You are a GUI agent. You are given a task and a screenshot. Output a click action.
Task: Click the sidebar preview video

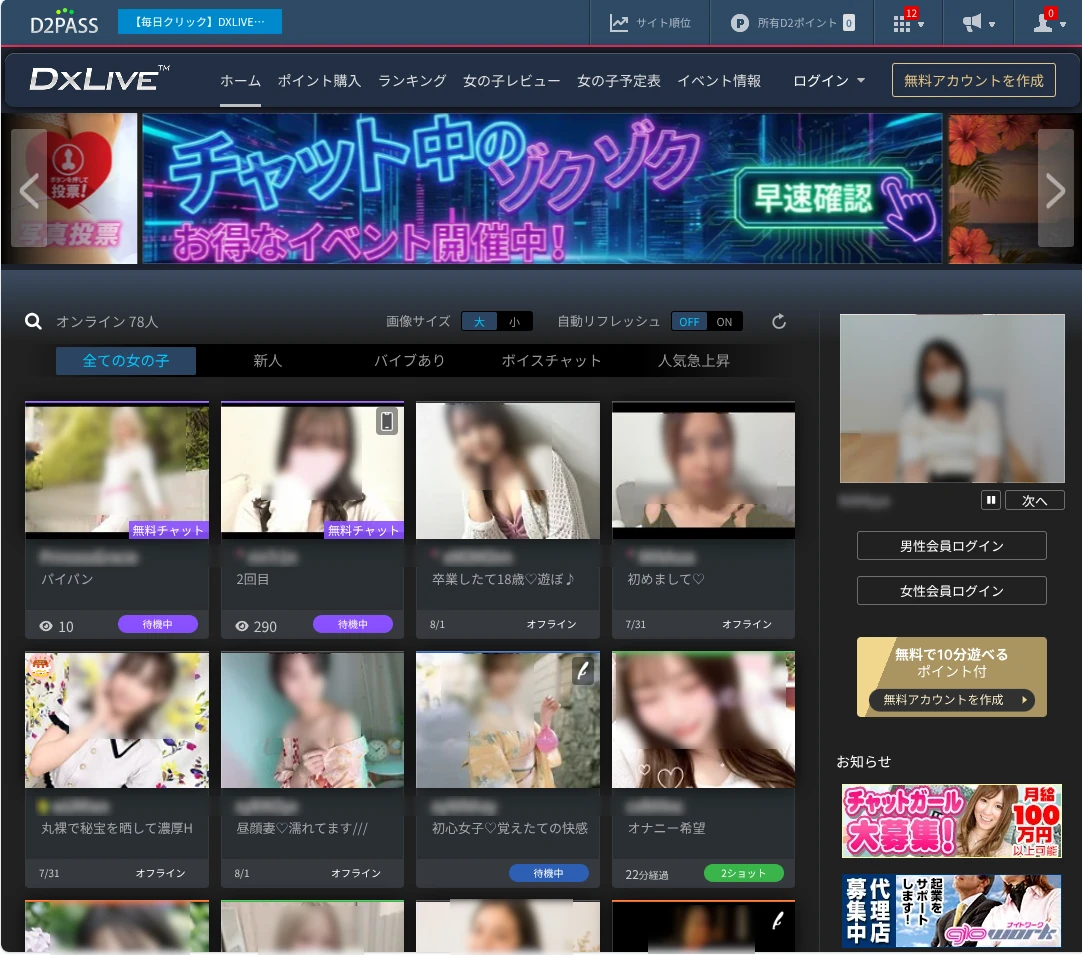tap(952, 398)
